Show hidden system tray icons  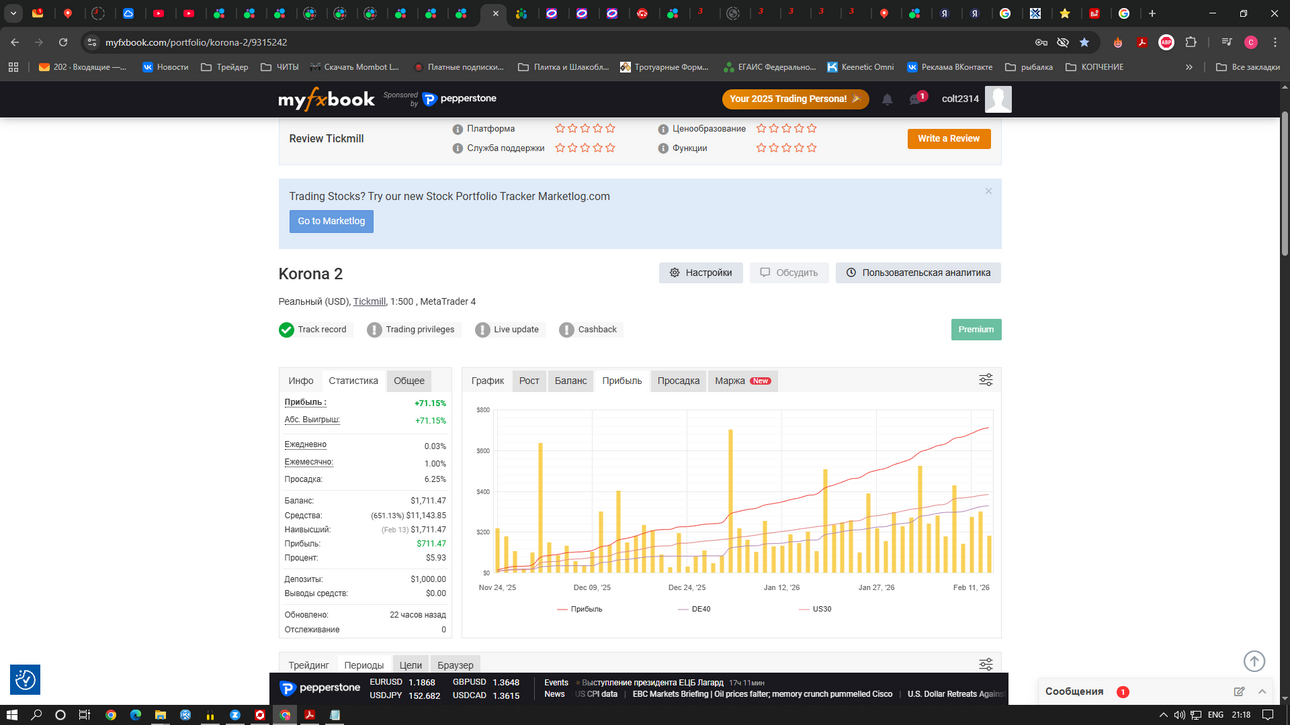tap(1163, 715)
